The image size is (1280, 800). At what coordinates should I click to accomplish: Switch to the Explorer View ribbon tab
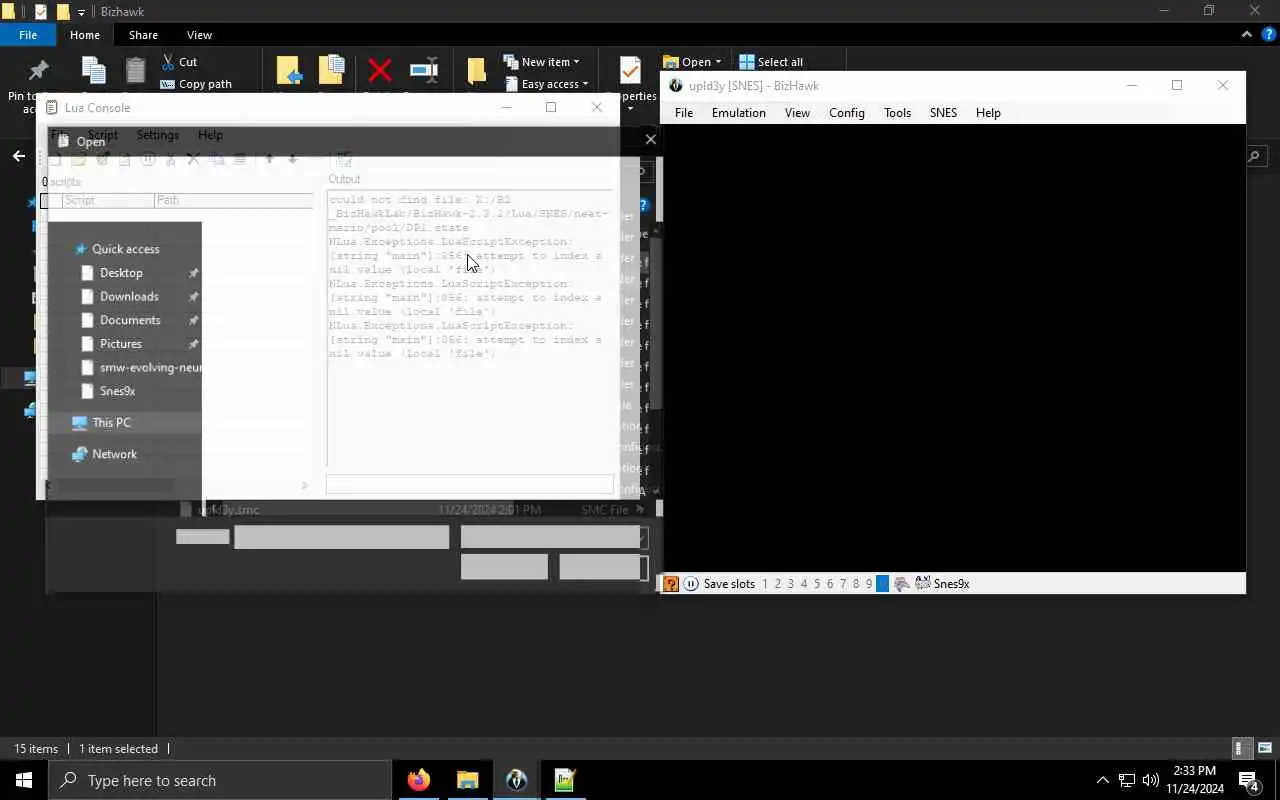point(199,35)
